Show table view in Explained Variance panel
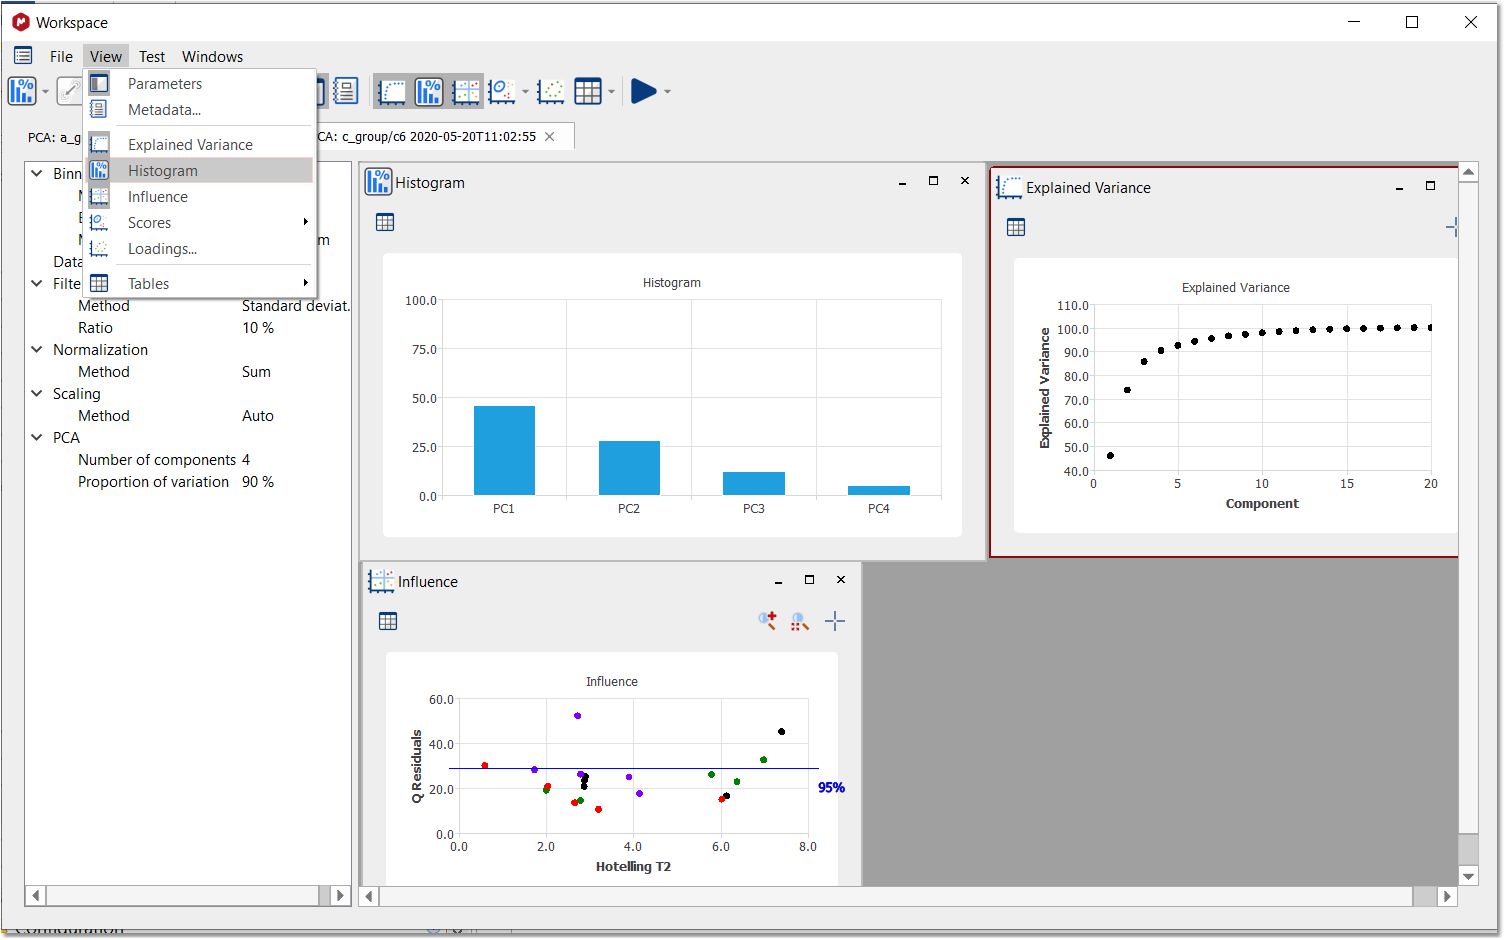 point(1016,227)
